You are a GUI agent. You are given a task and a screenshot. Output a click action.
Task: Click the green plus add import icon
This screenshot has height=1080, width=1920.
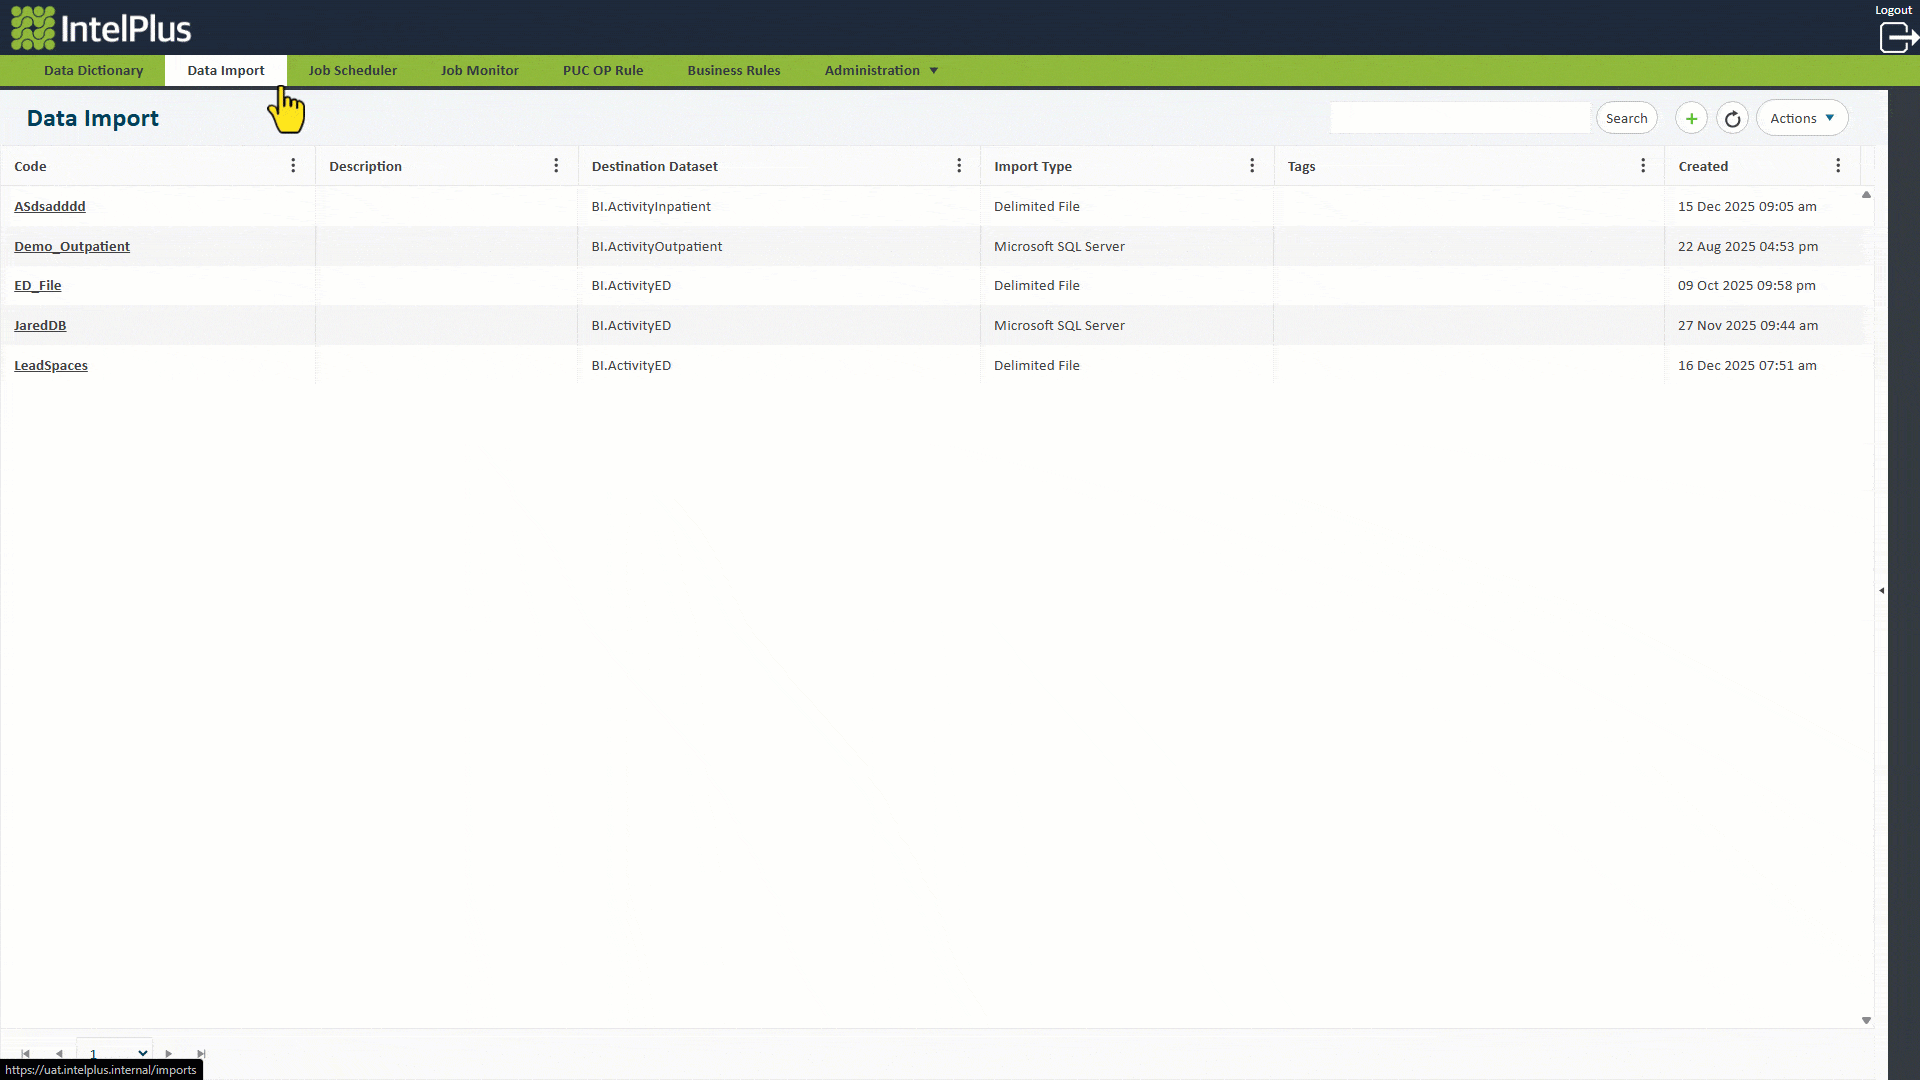click(x=1691, y=118)
